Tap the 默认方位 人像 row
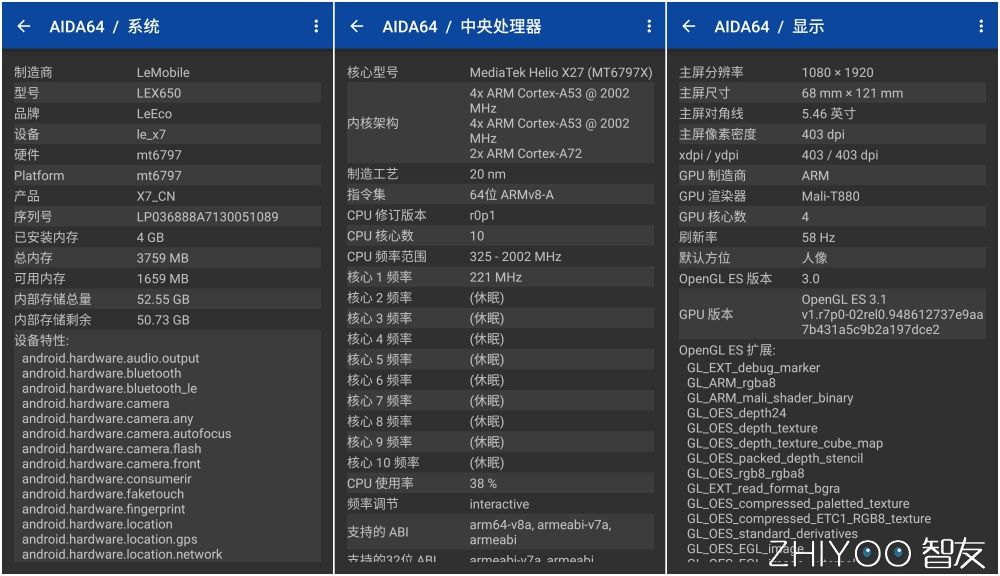 pos(832,258)
